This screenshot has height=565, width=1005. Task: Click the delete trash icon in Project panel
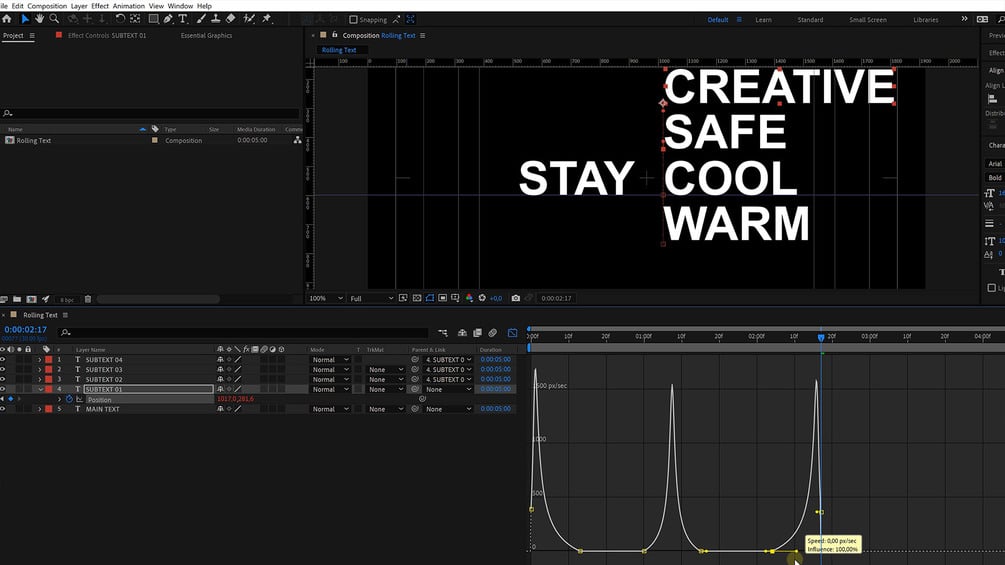click(x=88, y=299)
